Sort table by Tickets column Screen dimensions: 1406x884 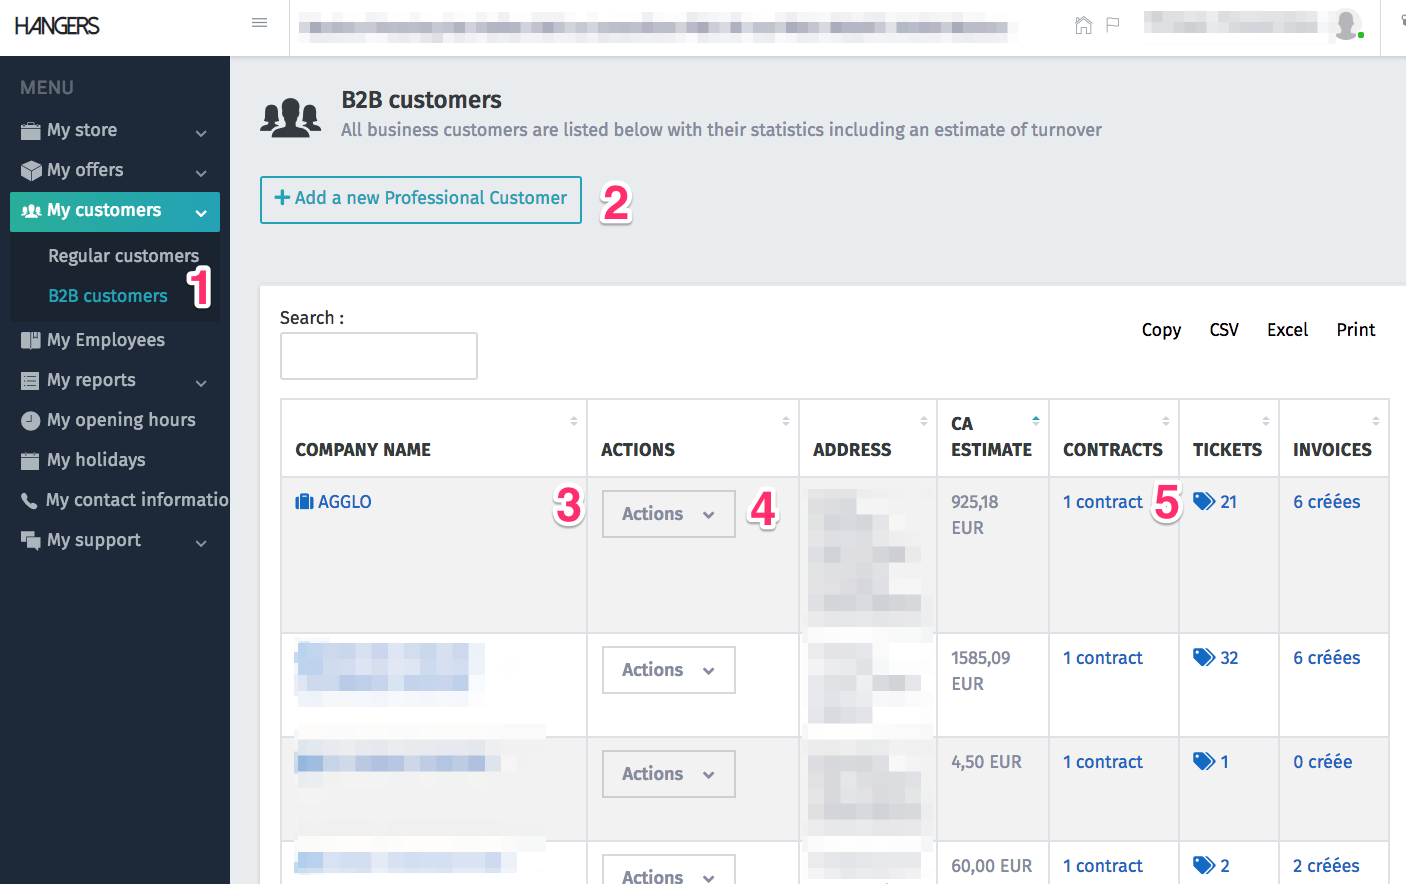coord(1227,450)
